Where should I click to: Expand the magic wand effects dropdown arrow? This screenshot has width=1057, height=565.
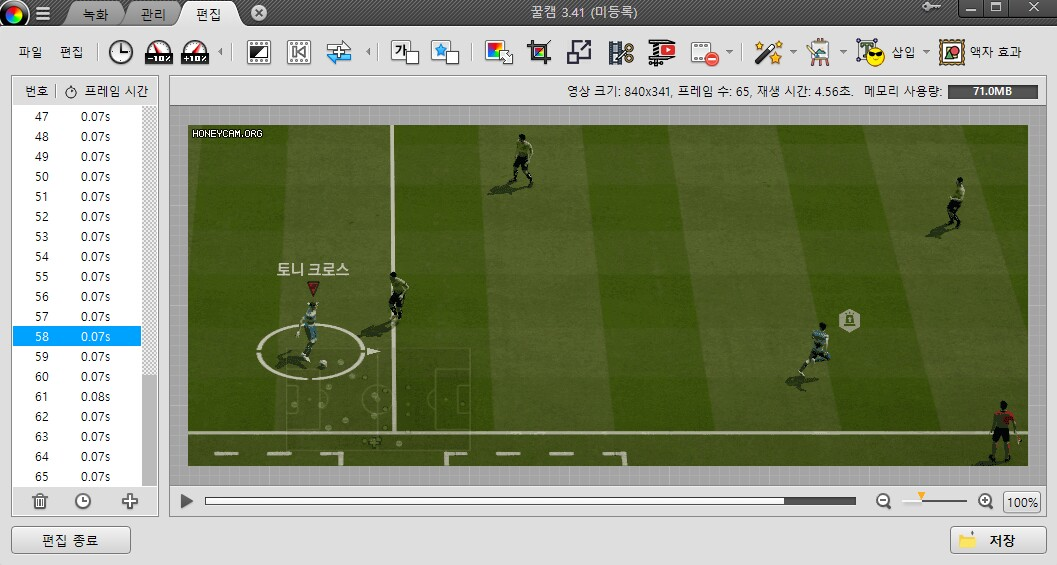tap(793, 52)
